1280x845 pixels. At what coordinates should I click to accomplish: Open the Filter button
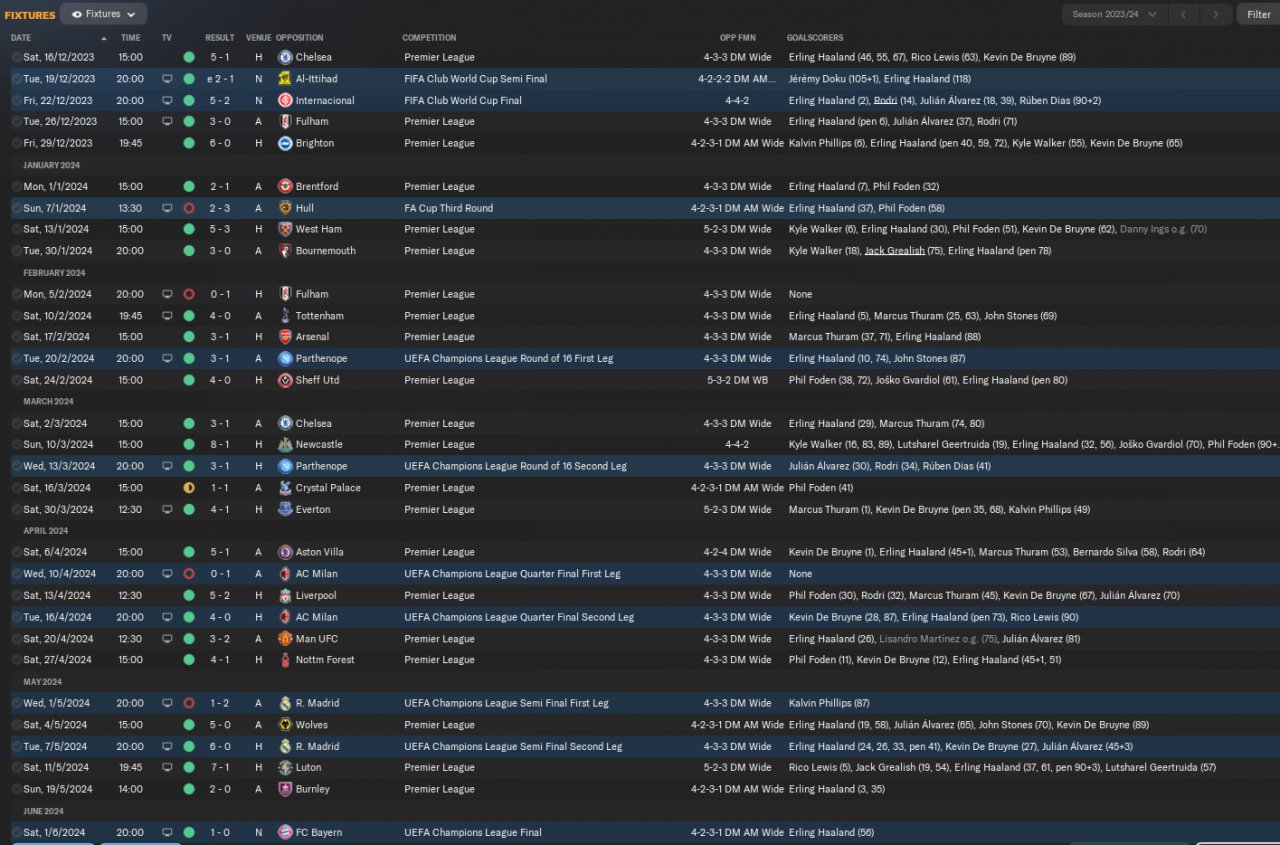point(1258,14)
